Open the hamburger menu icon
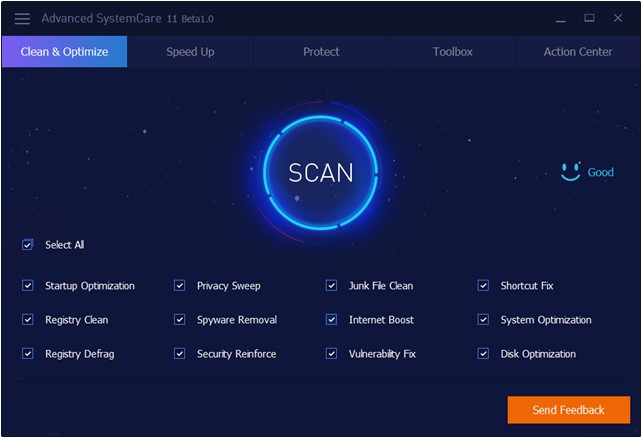 (x=22, y=18)
